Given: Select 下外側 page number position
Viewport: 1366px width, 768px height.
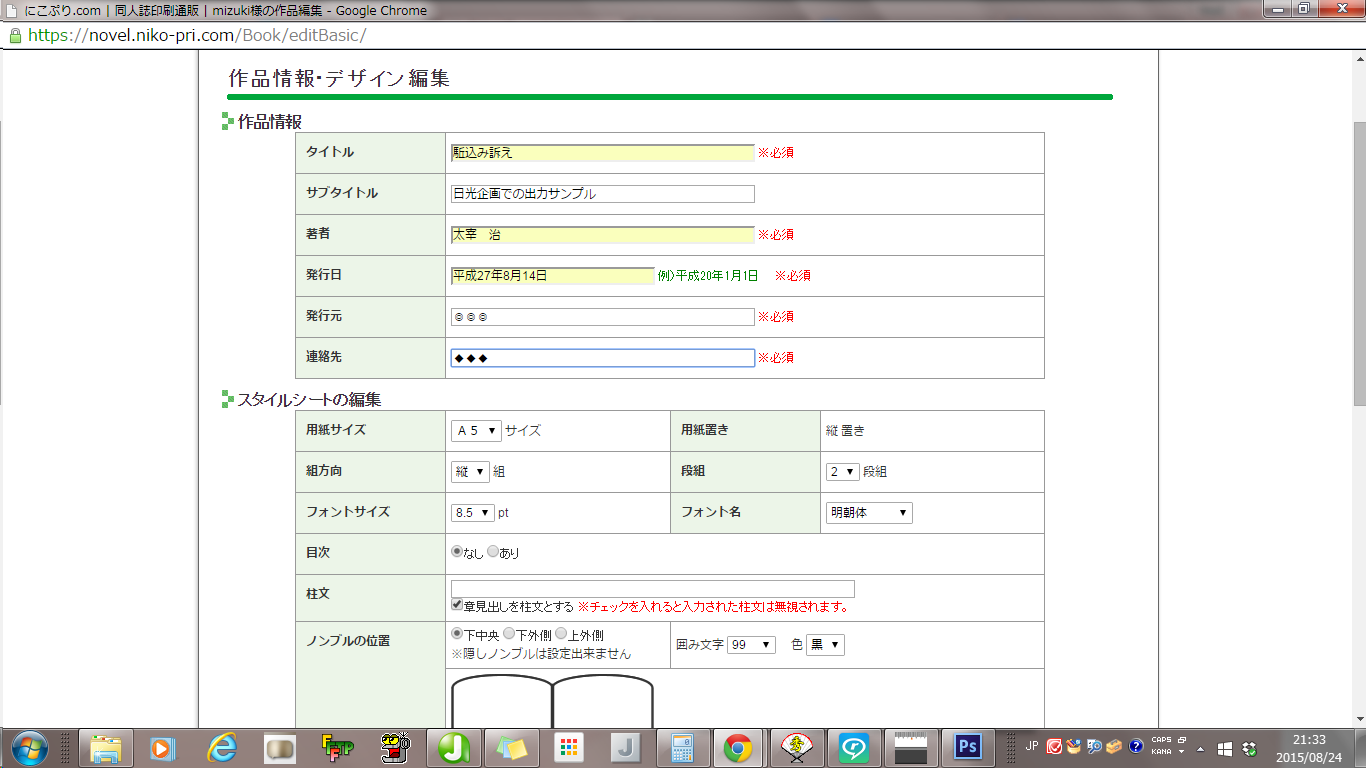Looking at the screenshot, I should coord(509,633).
